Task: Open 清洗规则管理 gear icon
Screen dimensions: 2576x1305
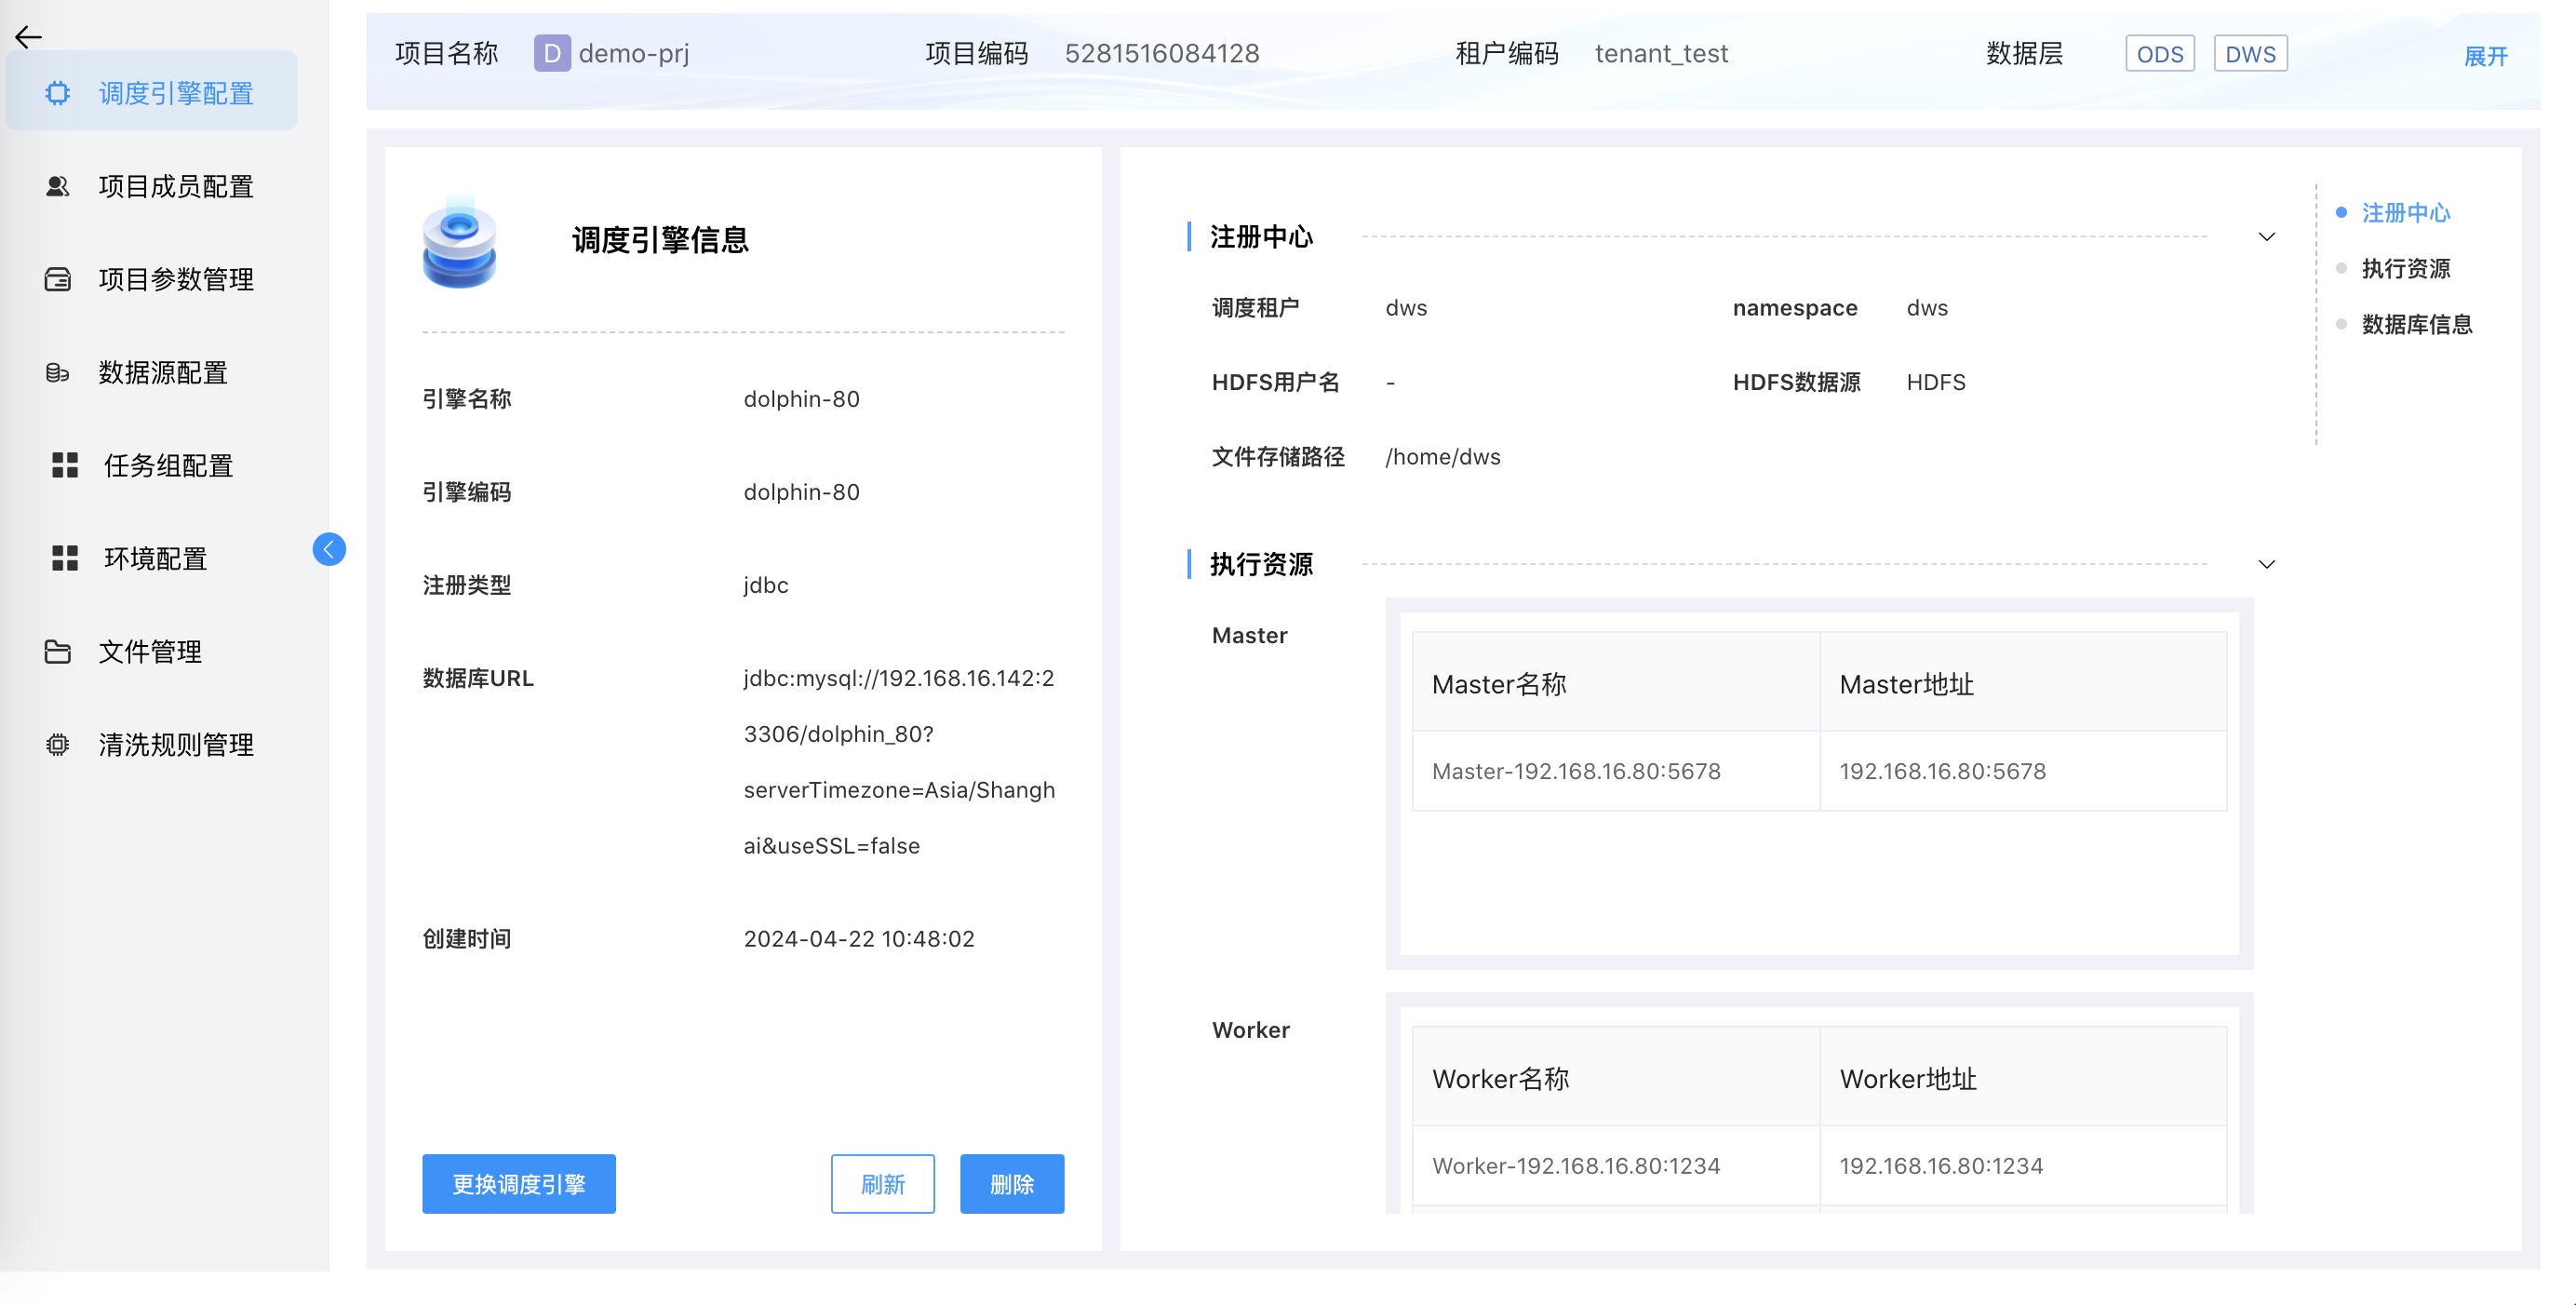Action: click(58, 744)
